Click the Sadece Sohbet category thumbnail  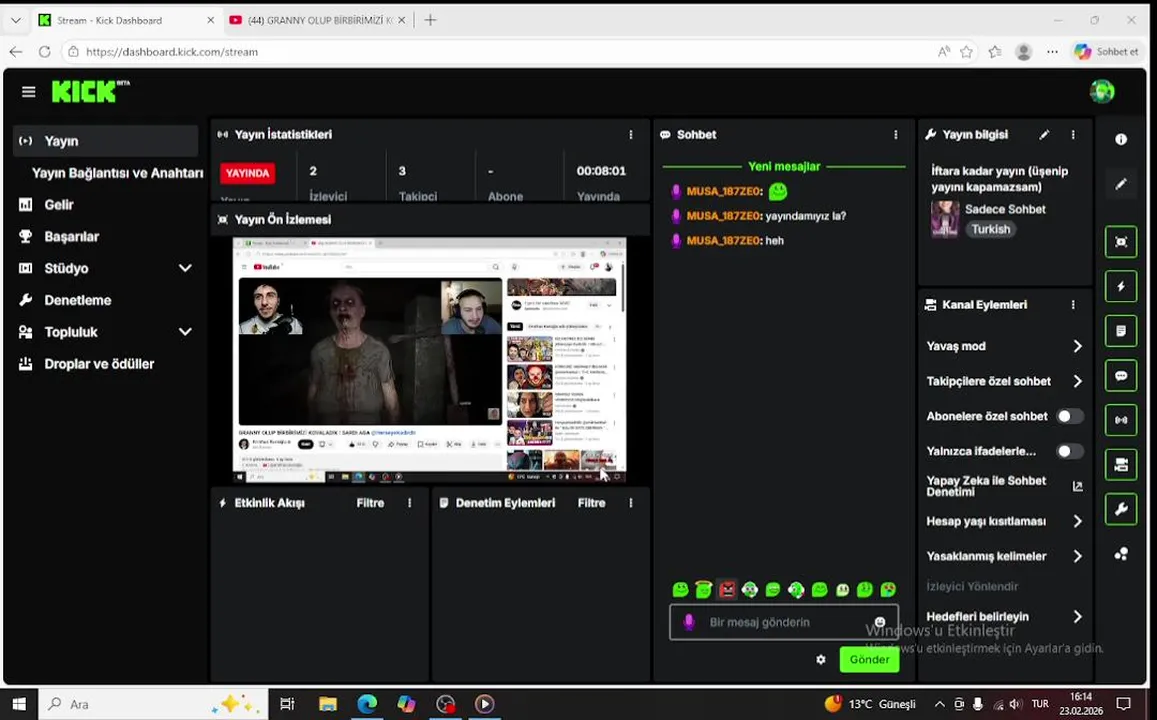coord(945,219)
